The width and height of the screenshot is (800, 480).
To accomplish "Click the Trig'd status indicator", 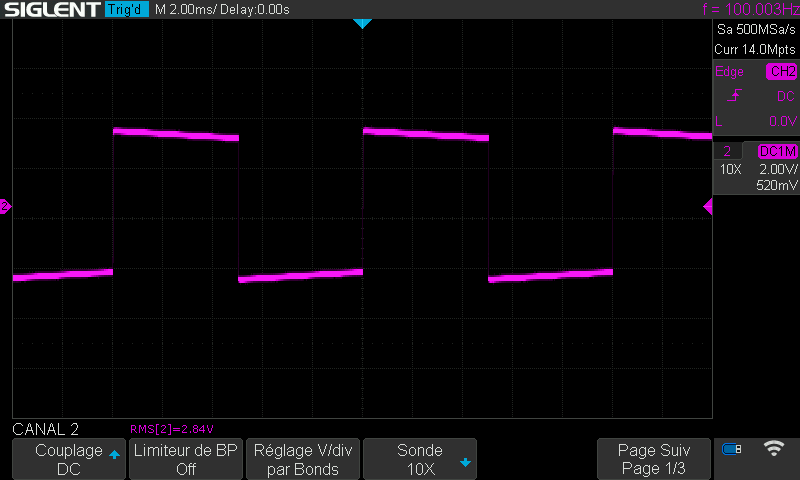I will (127, 9).
